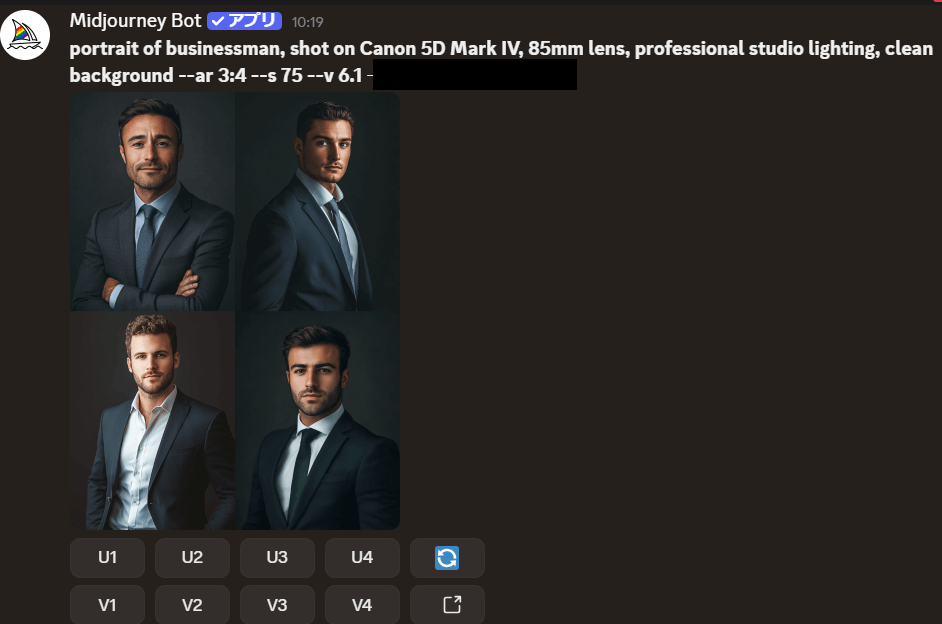942x624 pixels.
Task: Open bottom-left curly-haired man without tie image
Action: [x=153, y=420]
